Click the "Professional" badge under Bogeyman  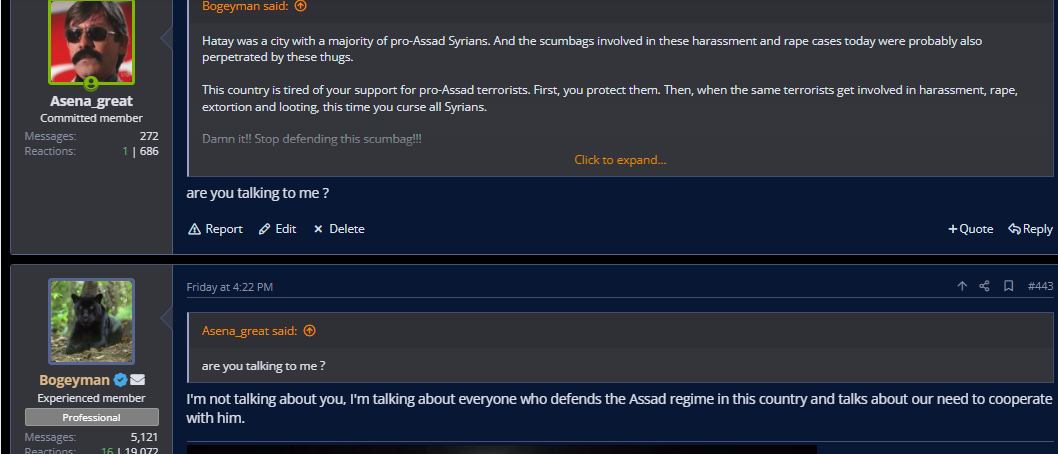(91, 417)
